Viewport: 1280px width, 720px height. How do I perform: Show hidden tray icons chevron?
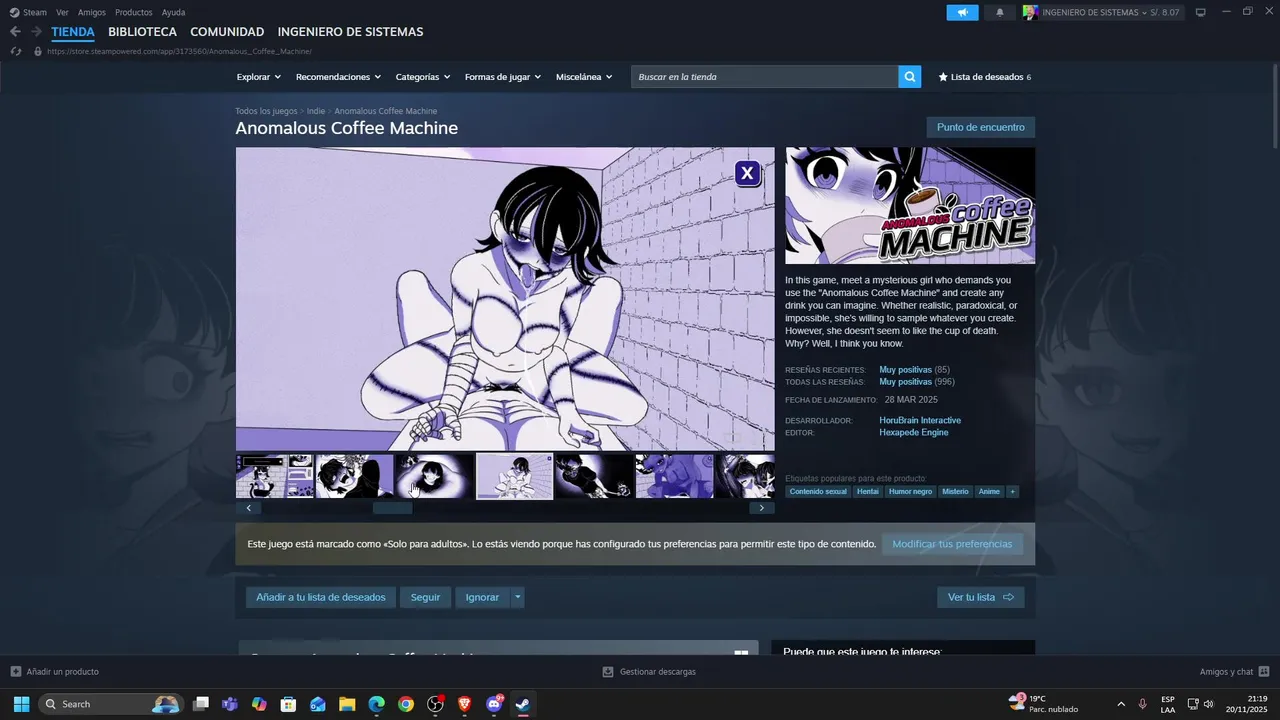pyautogui.click(x=1121, y=704)
